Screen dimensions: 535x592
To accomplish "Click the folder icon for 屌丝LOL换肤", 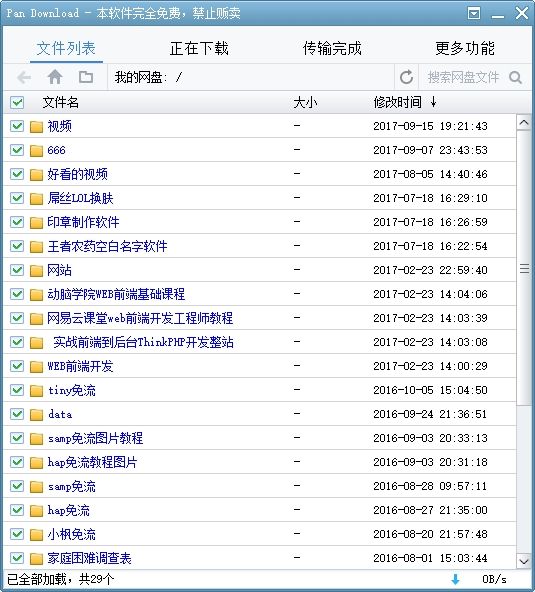I will coord(36,199).
